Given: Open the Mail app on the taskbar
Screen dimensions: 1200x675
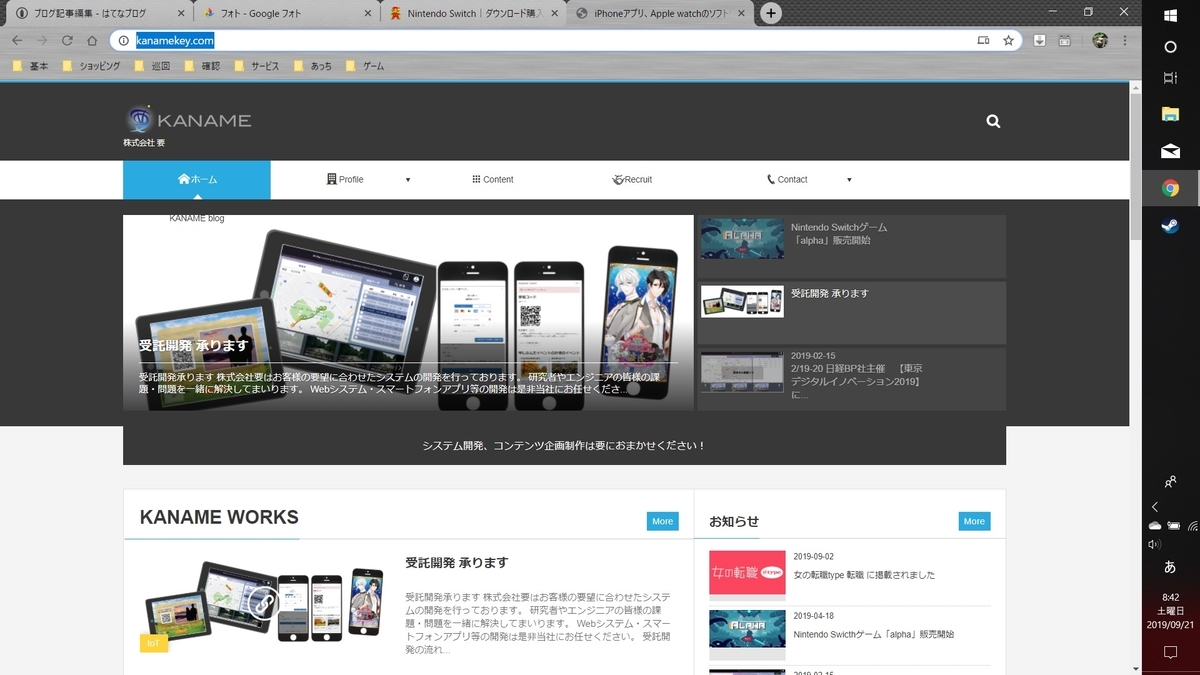Looking at the screenshot, I should coord(1170,151).
